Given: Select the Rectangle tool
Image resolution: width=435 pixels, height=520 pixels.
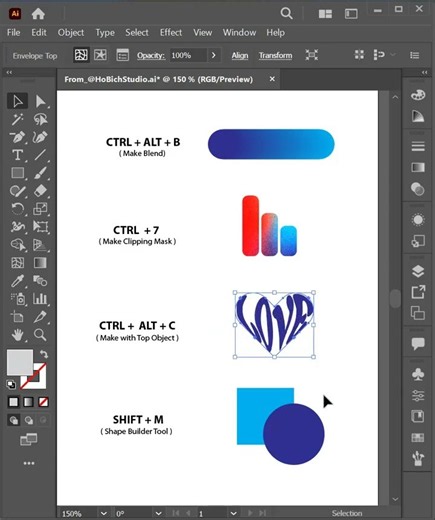Looking at the screenshot, I should [17, 173].
